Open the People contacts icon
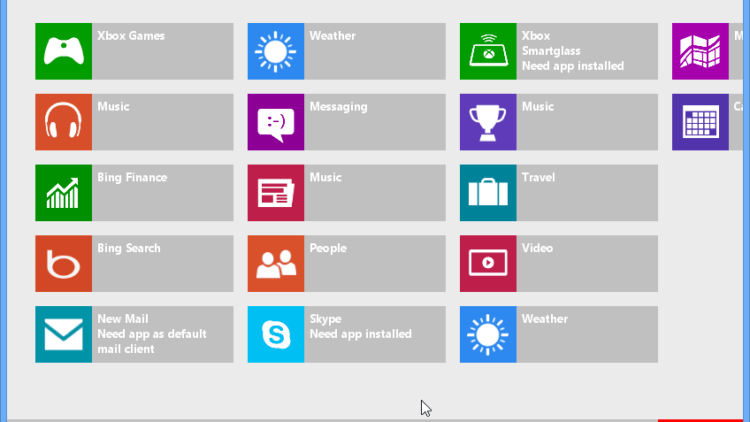The height and width of the screenshot is (422, 750). point(276,264)
